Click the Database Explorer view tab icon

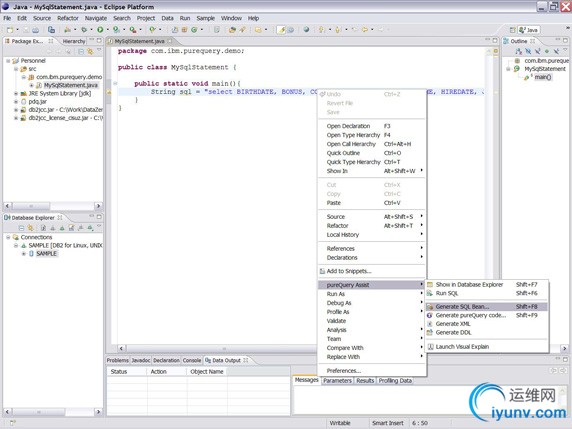[x=7, y=217]
